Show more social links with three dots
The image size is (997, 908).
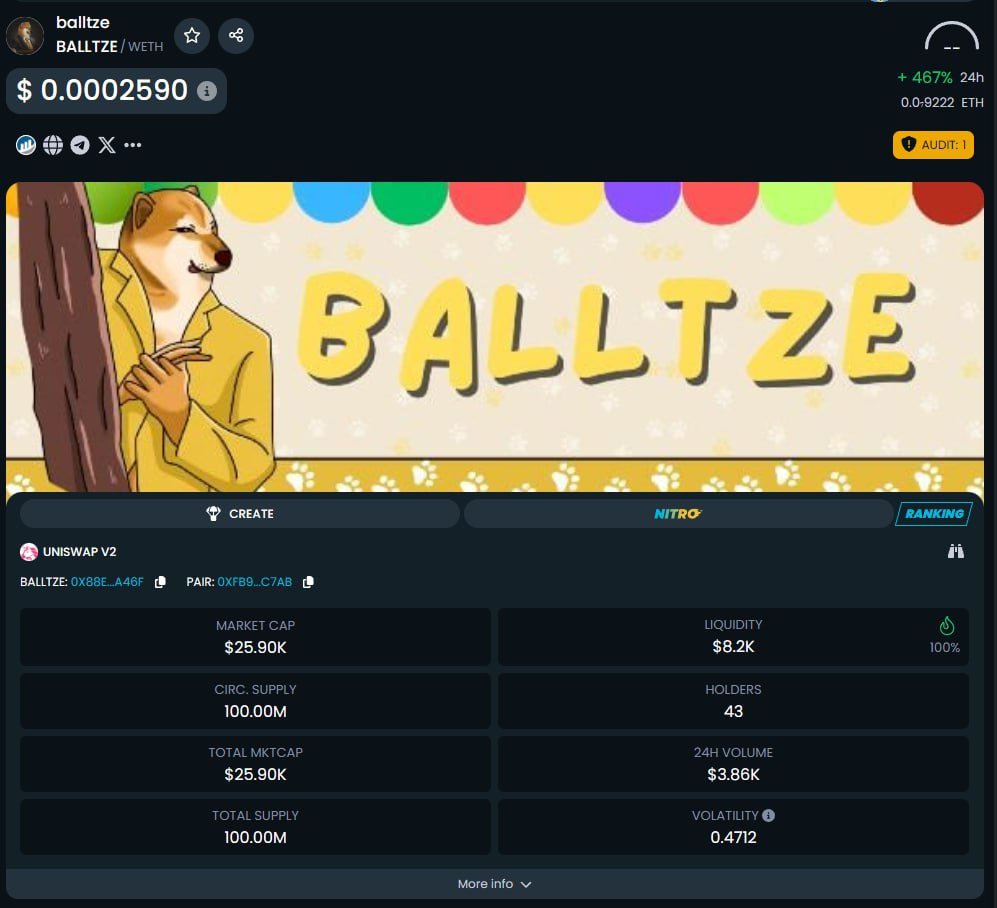coord(133,146)
